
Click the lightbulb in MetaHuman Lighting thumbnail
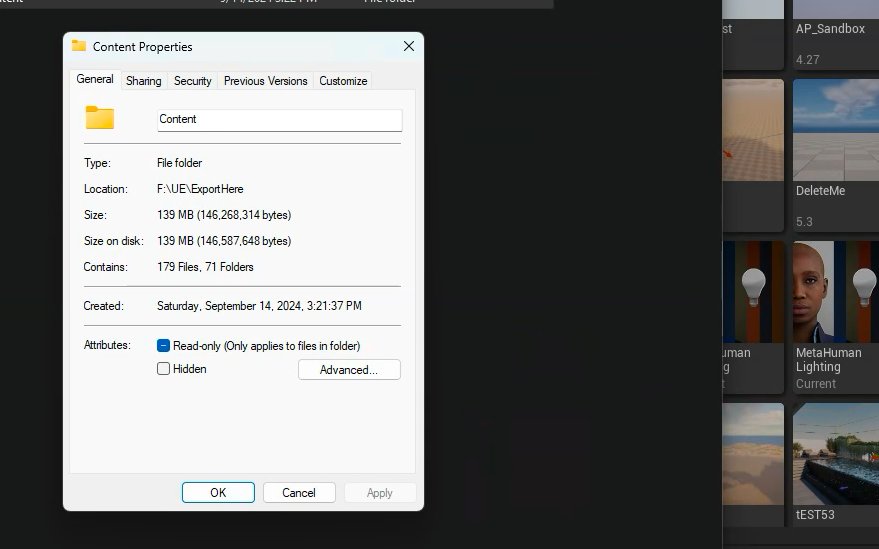(x=864, y=286)
